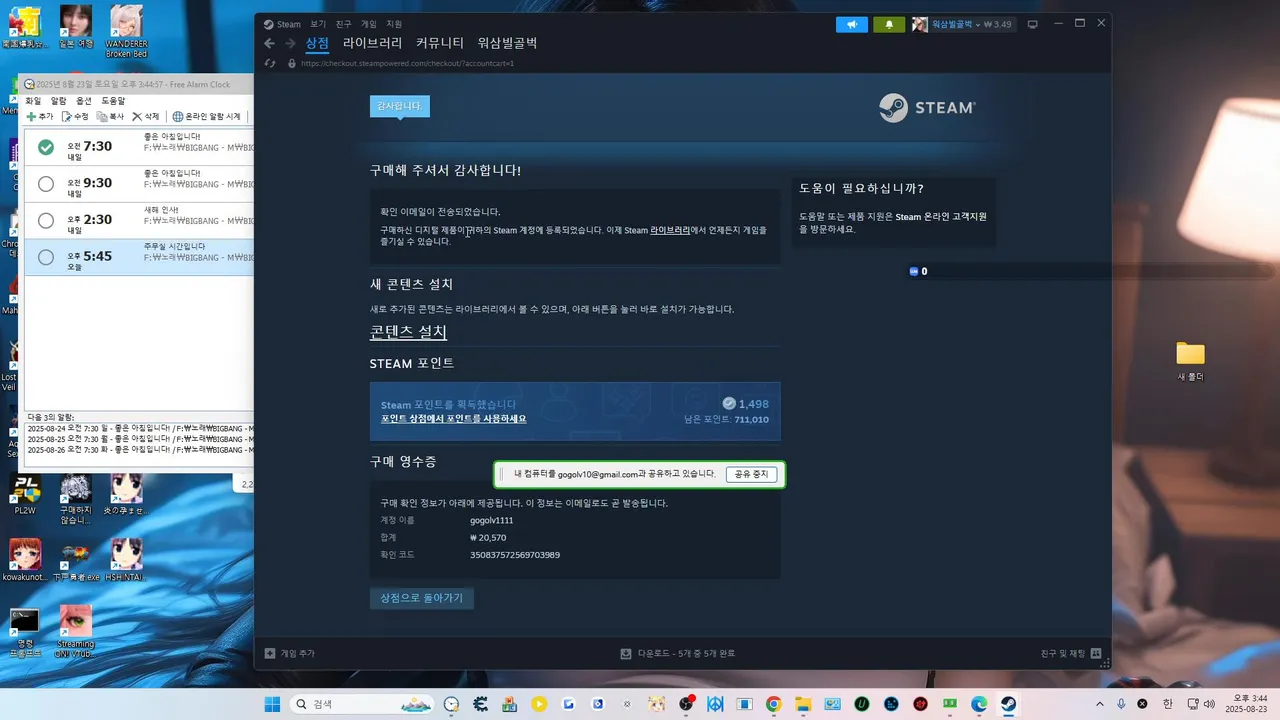This screenshot has height=720, width=1280.
Task: Click the 2025-08-25 upcoming alarm entry
Action: (140, 439)
